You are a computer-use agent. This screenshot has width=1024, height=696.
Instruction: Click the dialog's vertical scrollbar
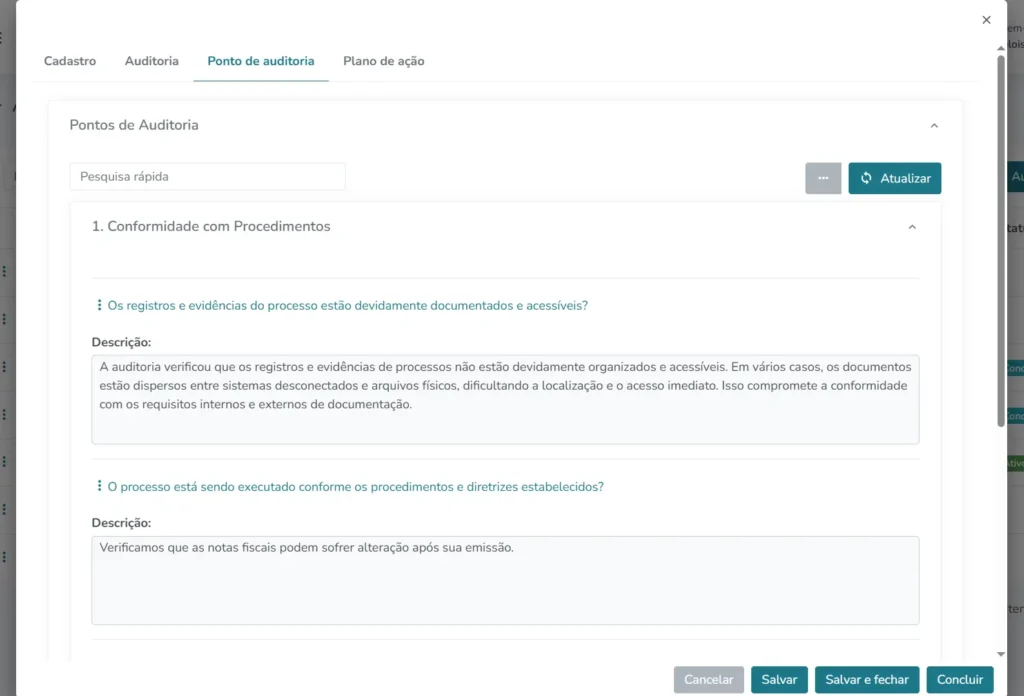coord(1001,240)
